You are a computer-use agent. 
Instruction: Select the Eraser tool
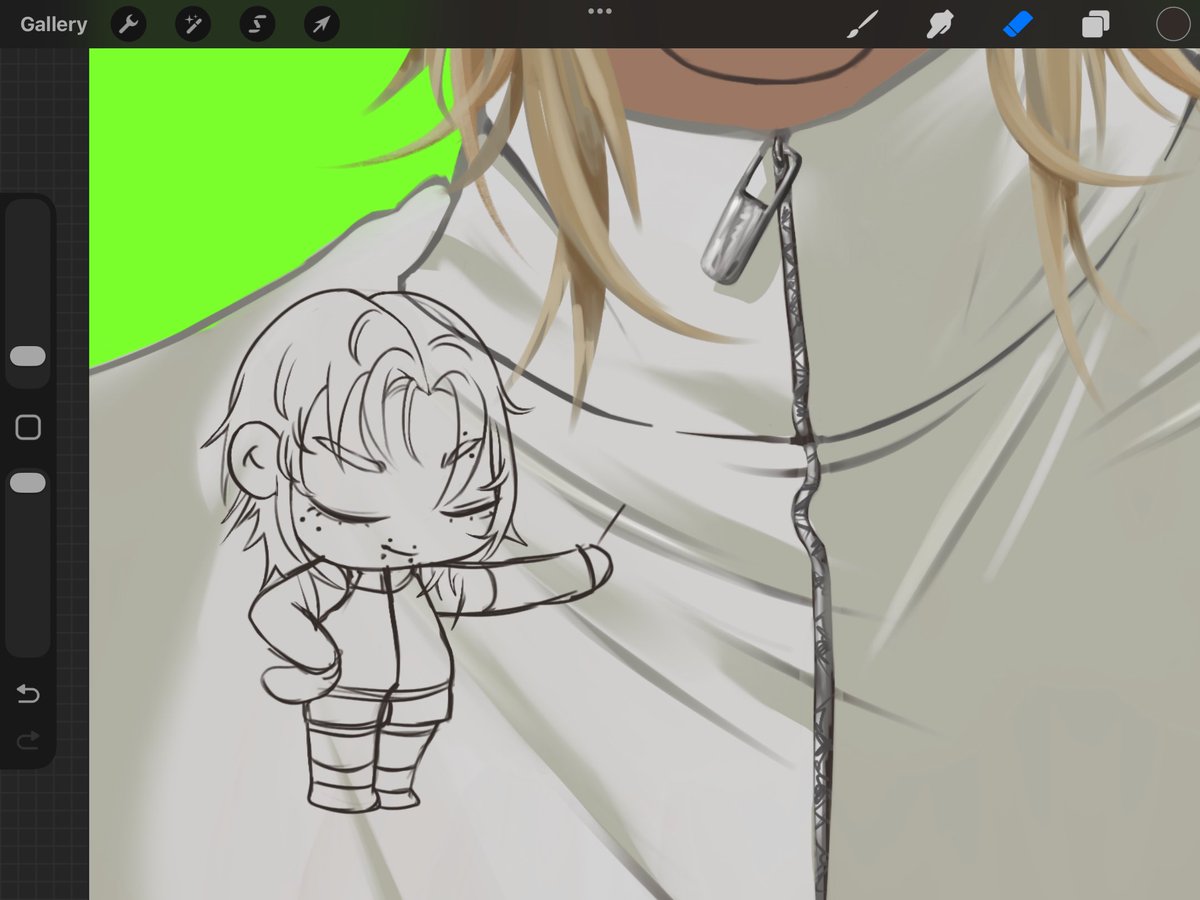[x=1017, y=24]
